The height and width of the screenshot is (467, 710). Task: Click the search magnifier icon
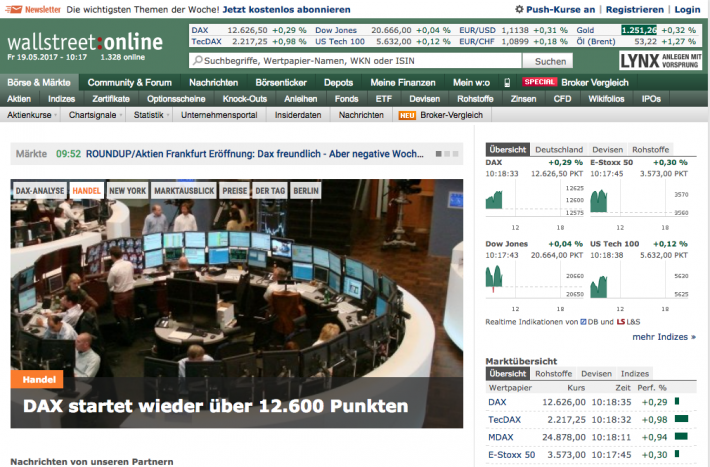[197, 60]
